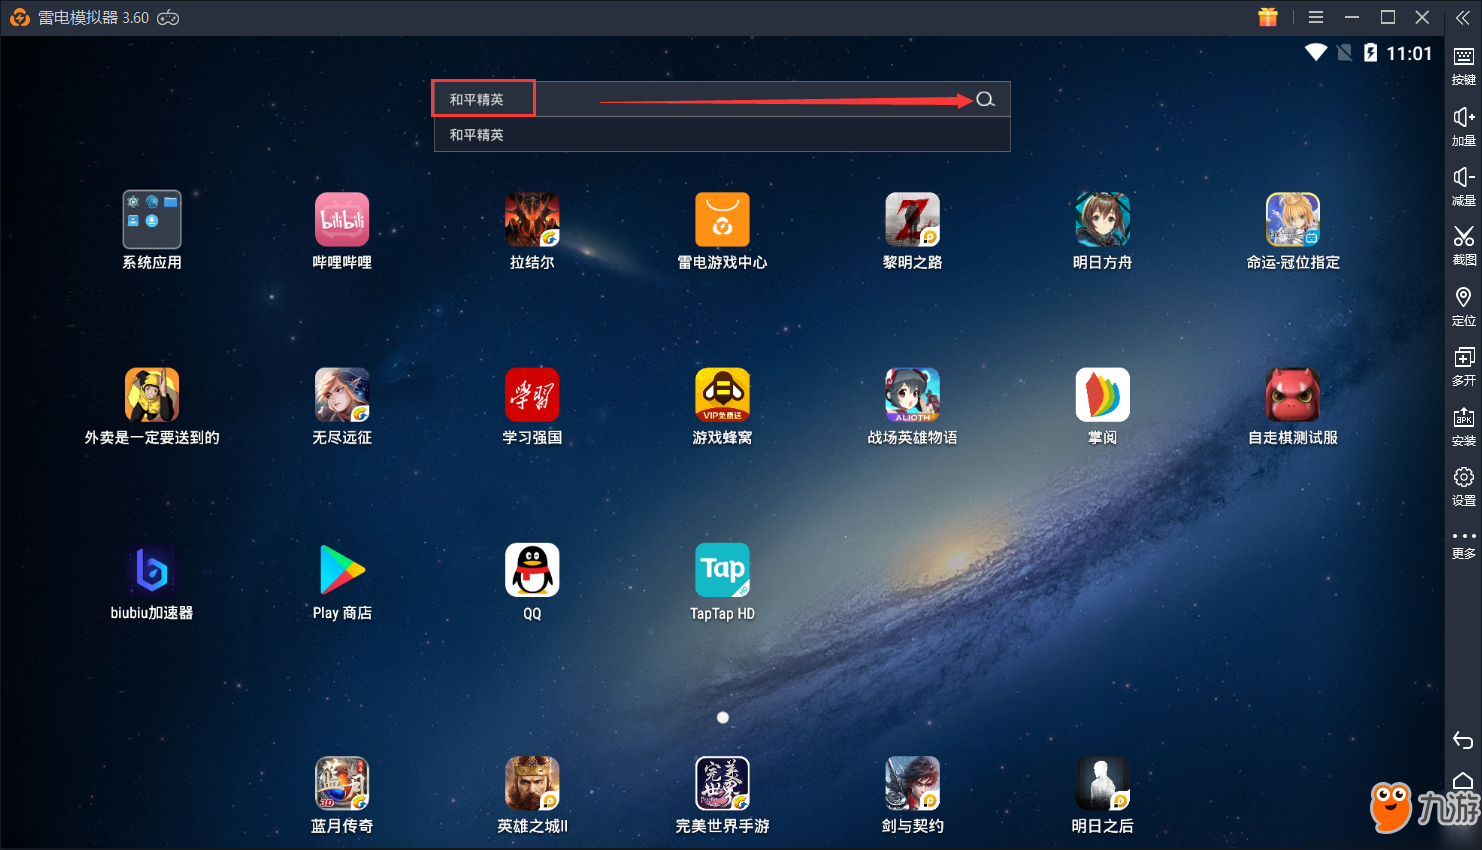
Task: Take a screenshot with 截图 tool
Action: coord(1463,246)
